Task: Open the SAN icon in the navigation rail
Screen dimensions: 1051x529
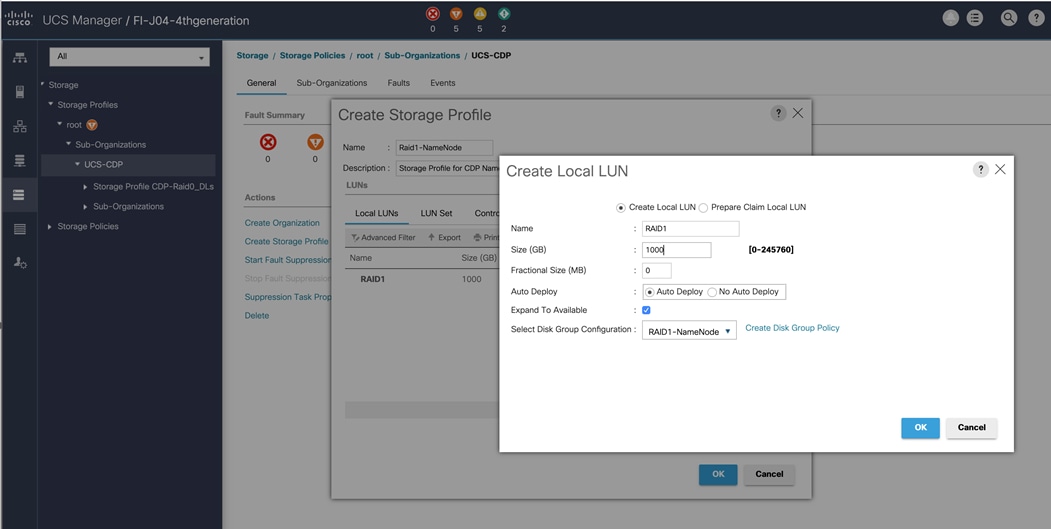Action: pos(19,160)
